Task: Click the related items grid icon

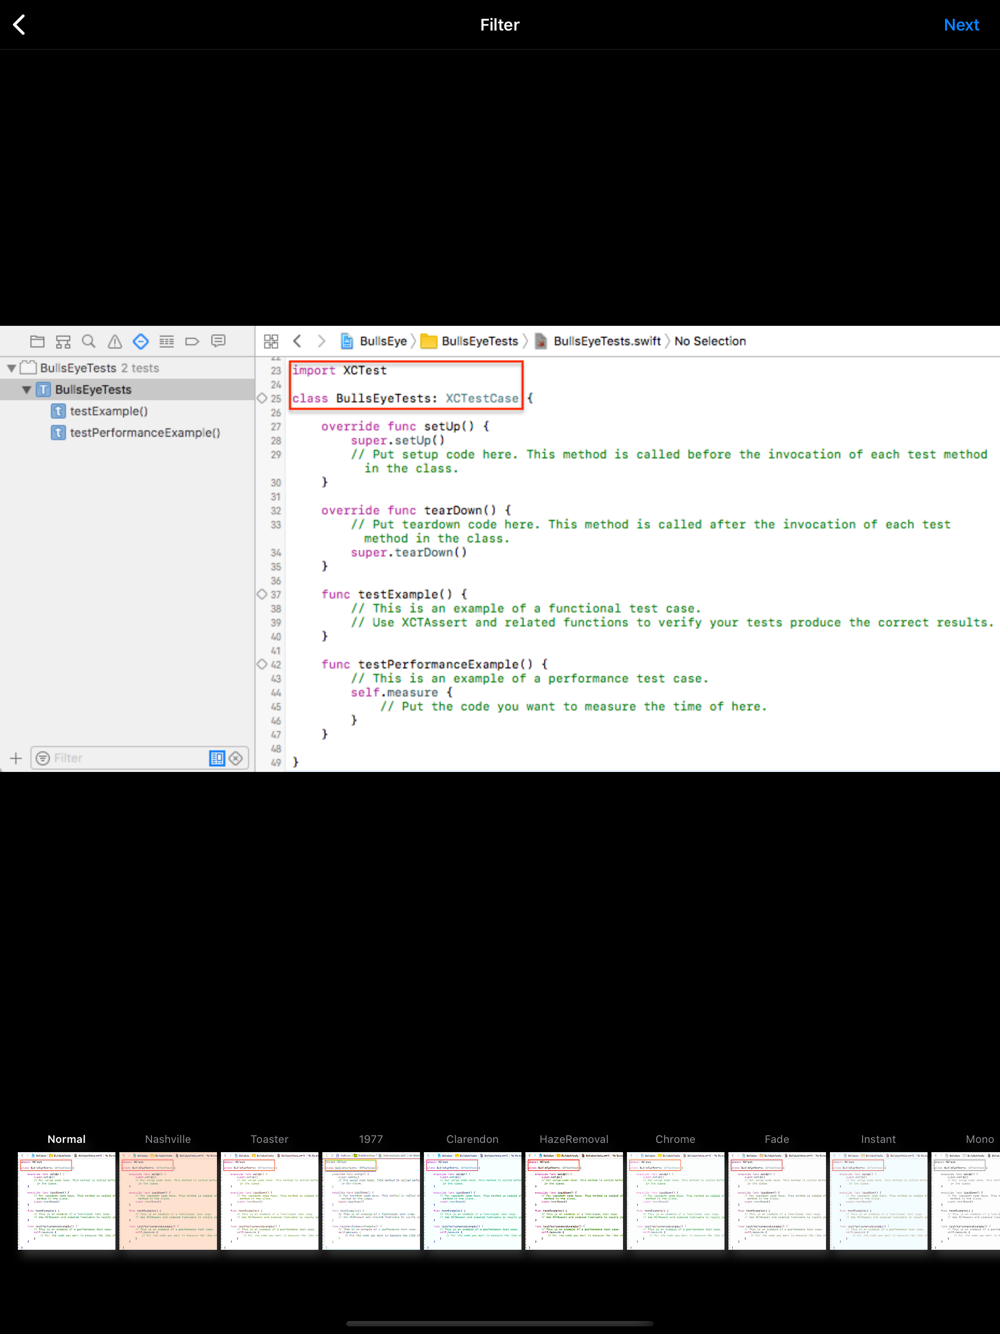Action: (271, 341)
